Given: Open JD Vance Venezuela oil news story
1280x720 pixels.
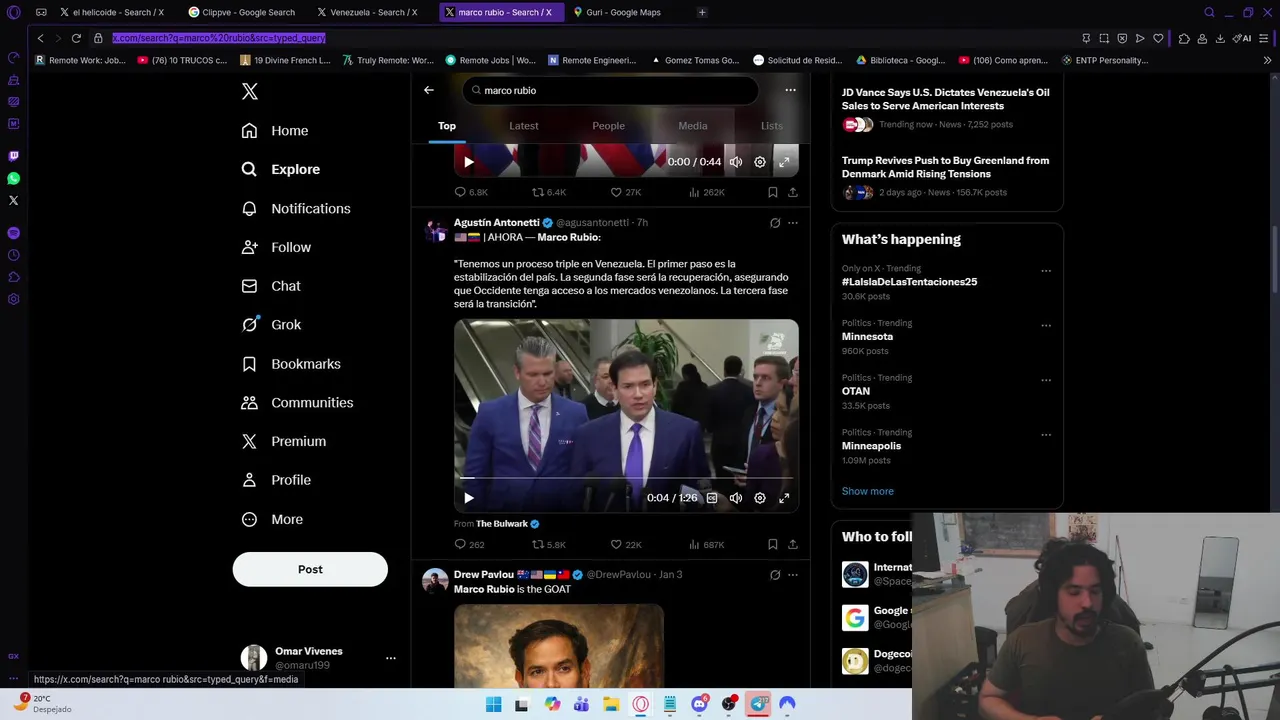Looking at the screenshot, I should [946, 99].
